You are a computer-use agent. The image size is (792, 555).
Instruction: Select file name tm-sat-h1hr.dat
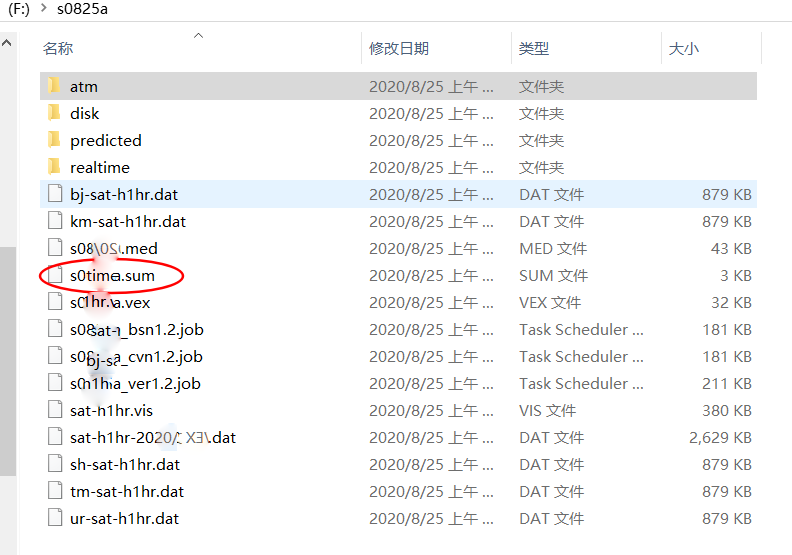[127, 492]
